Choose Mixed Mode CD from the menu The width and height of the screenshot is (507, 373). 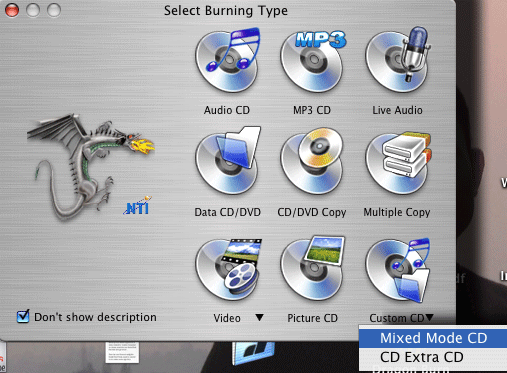pyautogui.click(x=433, y=338)
